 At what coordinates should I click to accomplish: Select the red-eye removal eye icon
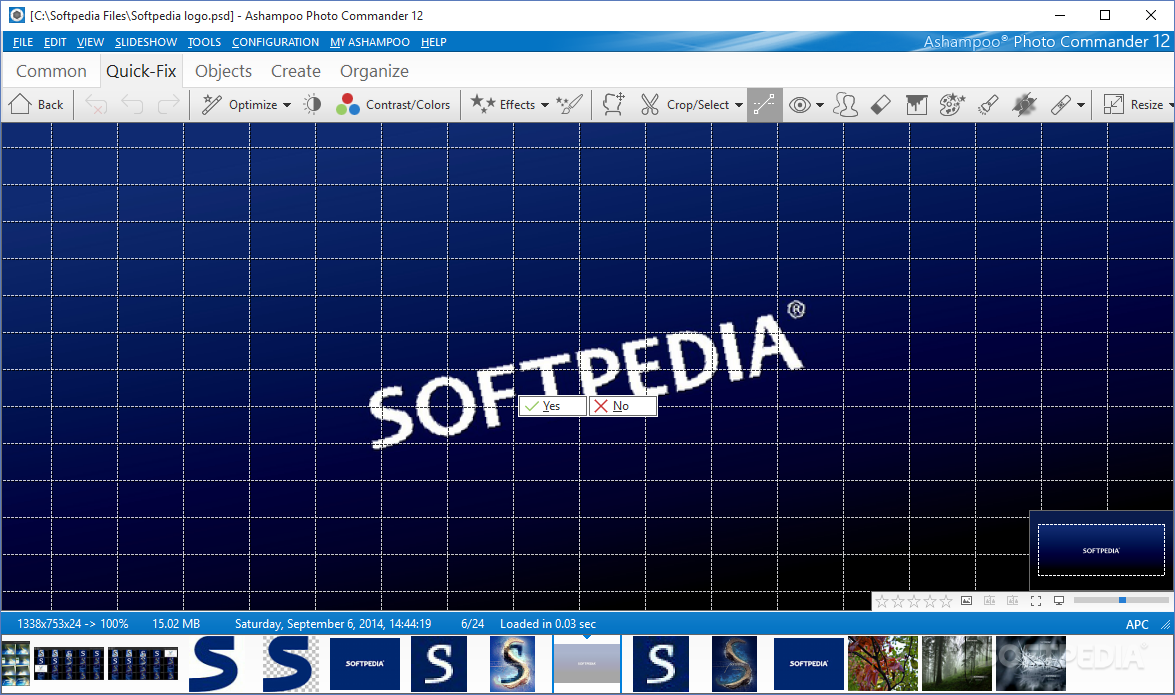(800, 105)
